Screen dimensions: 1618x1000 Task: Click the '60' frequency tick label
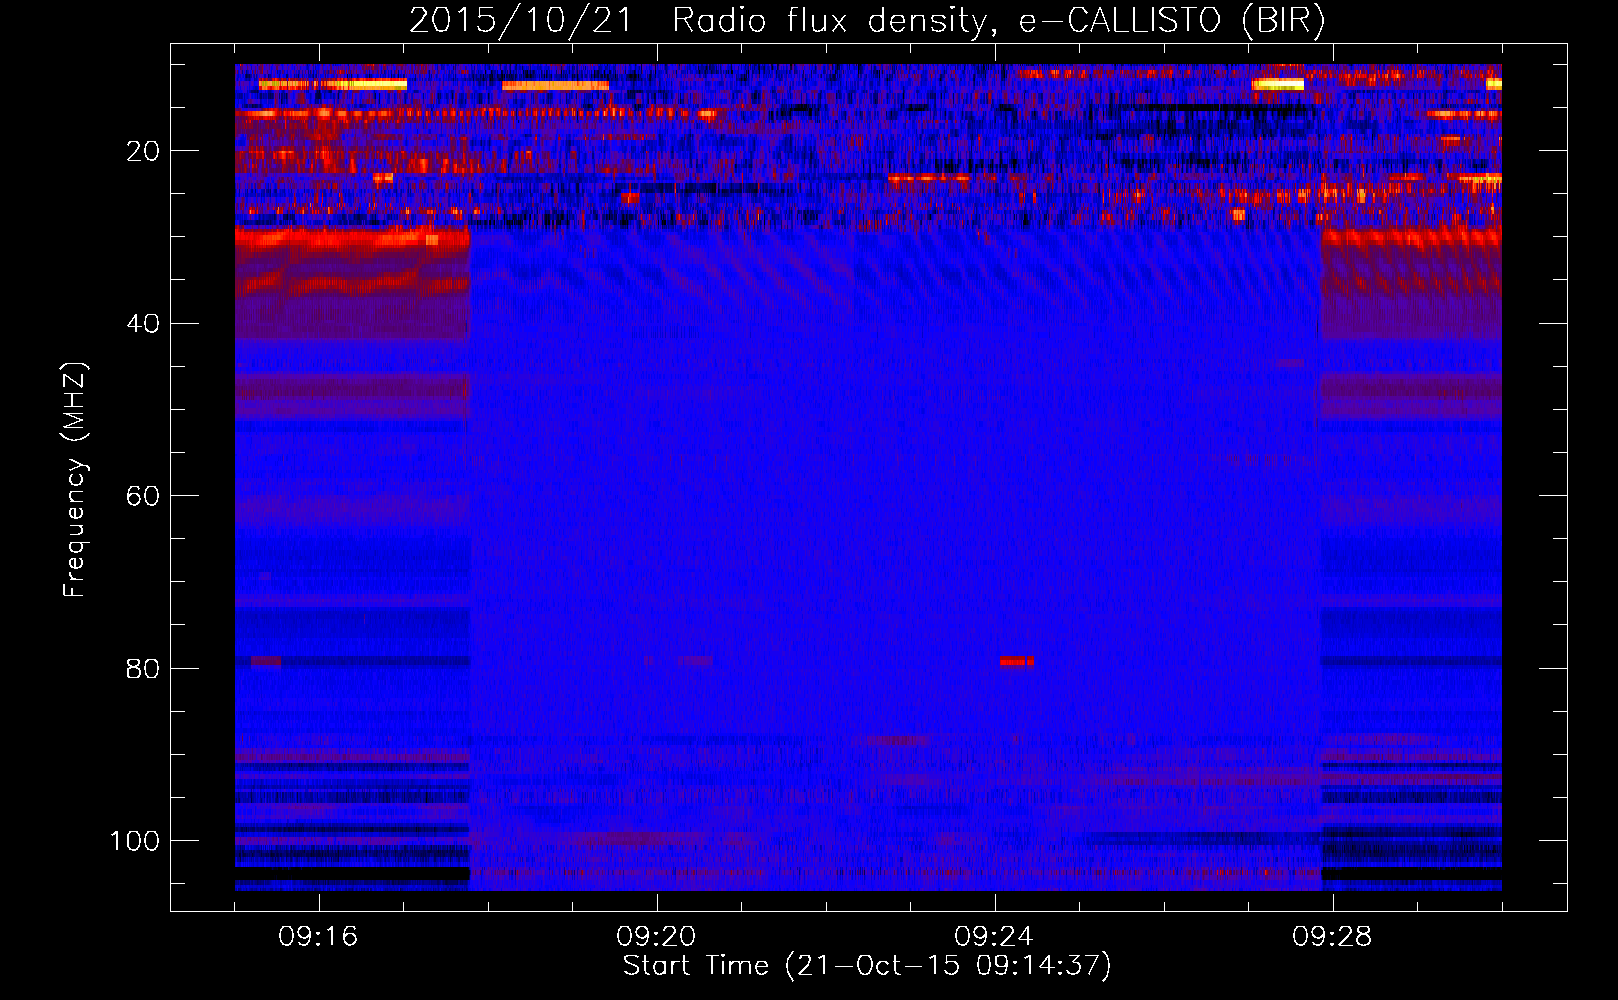(x=143, y=496)
